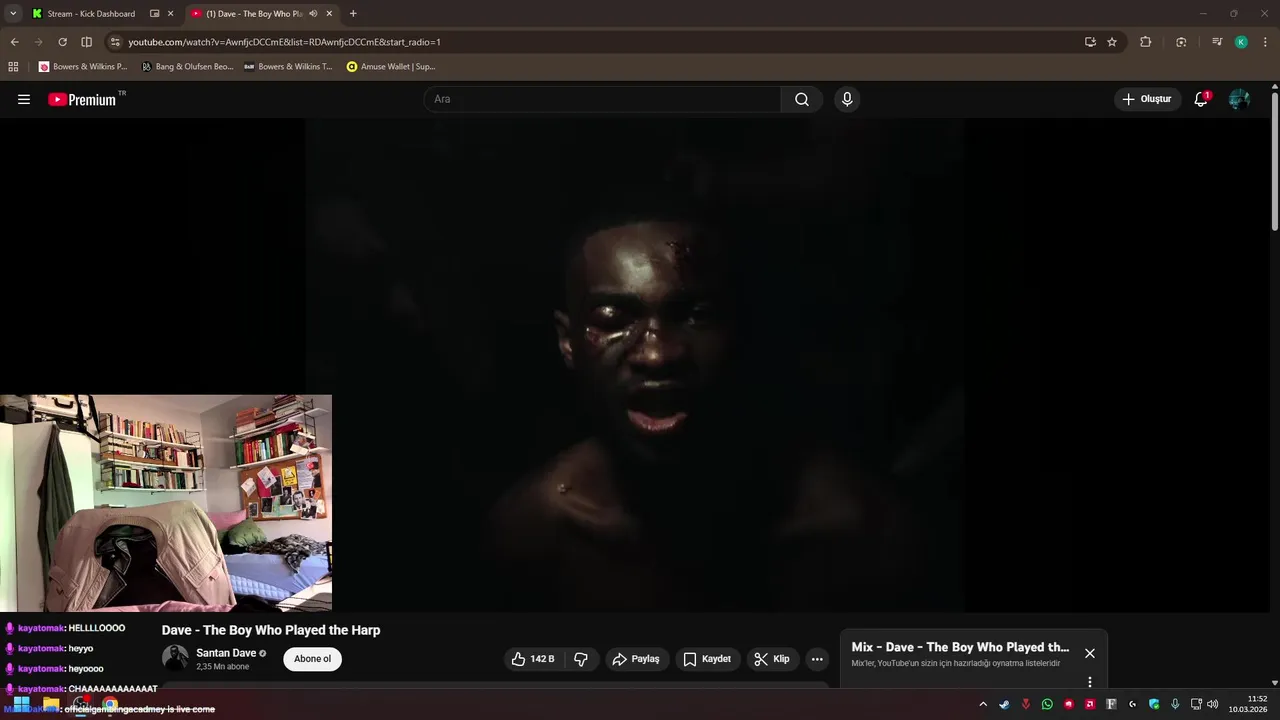Open the Extensions puzzle icon

pos(1146,42)
